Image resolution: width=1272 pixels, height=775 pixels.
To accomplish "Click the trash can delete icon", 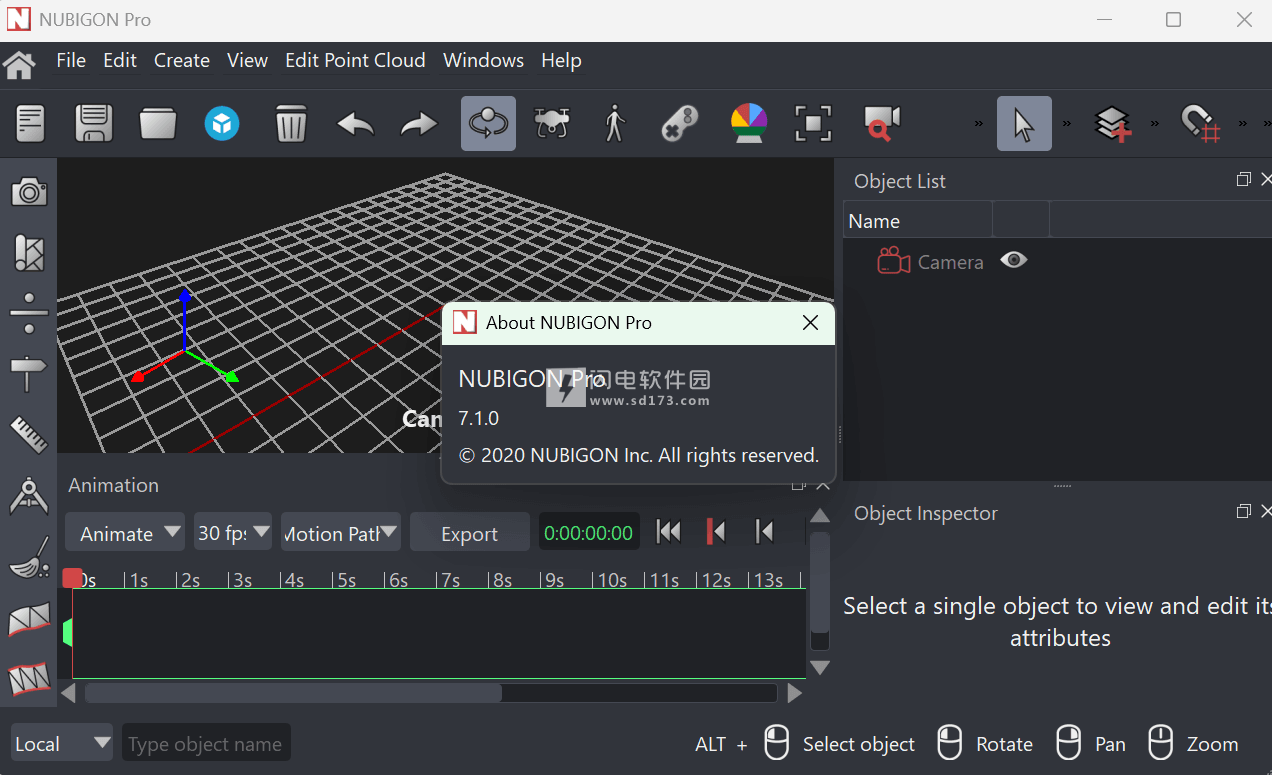I will pyautogui.click(x=290, y=124).
